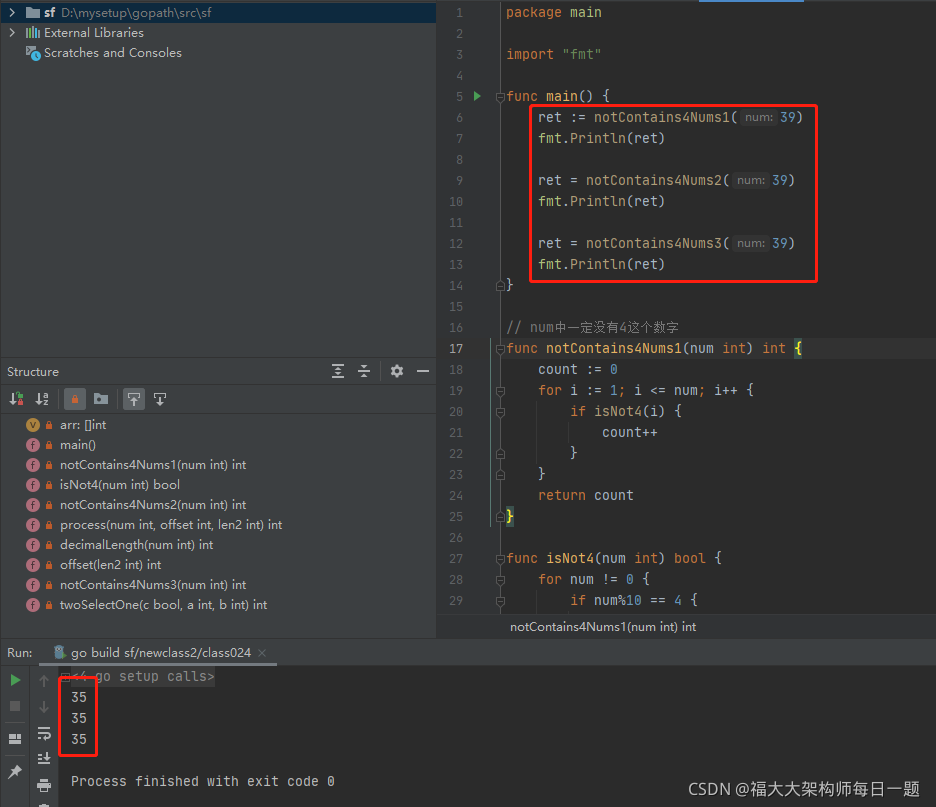Click Restore layout icon in Run panel

point(16,739)
